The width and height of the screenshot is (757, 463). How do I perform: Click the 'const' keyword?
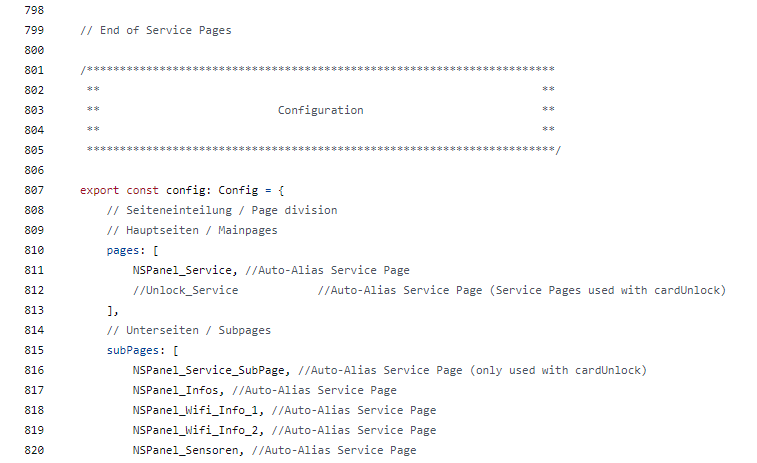tap(142, 190)
